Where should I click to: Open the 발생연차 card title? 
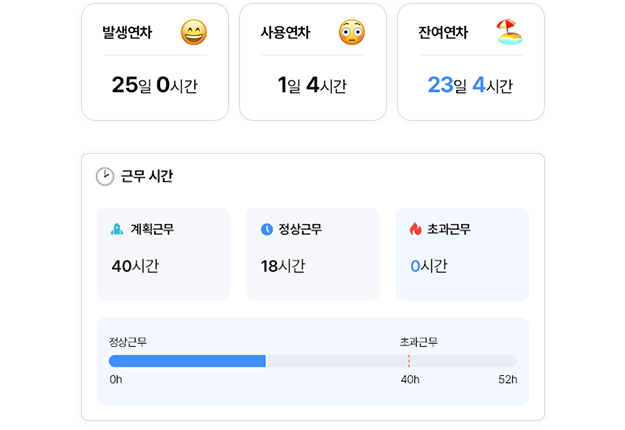(x=127, y=33)
